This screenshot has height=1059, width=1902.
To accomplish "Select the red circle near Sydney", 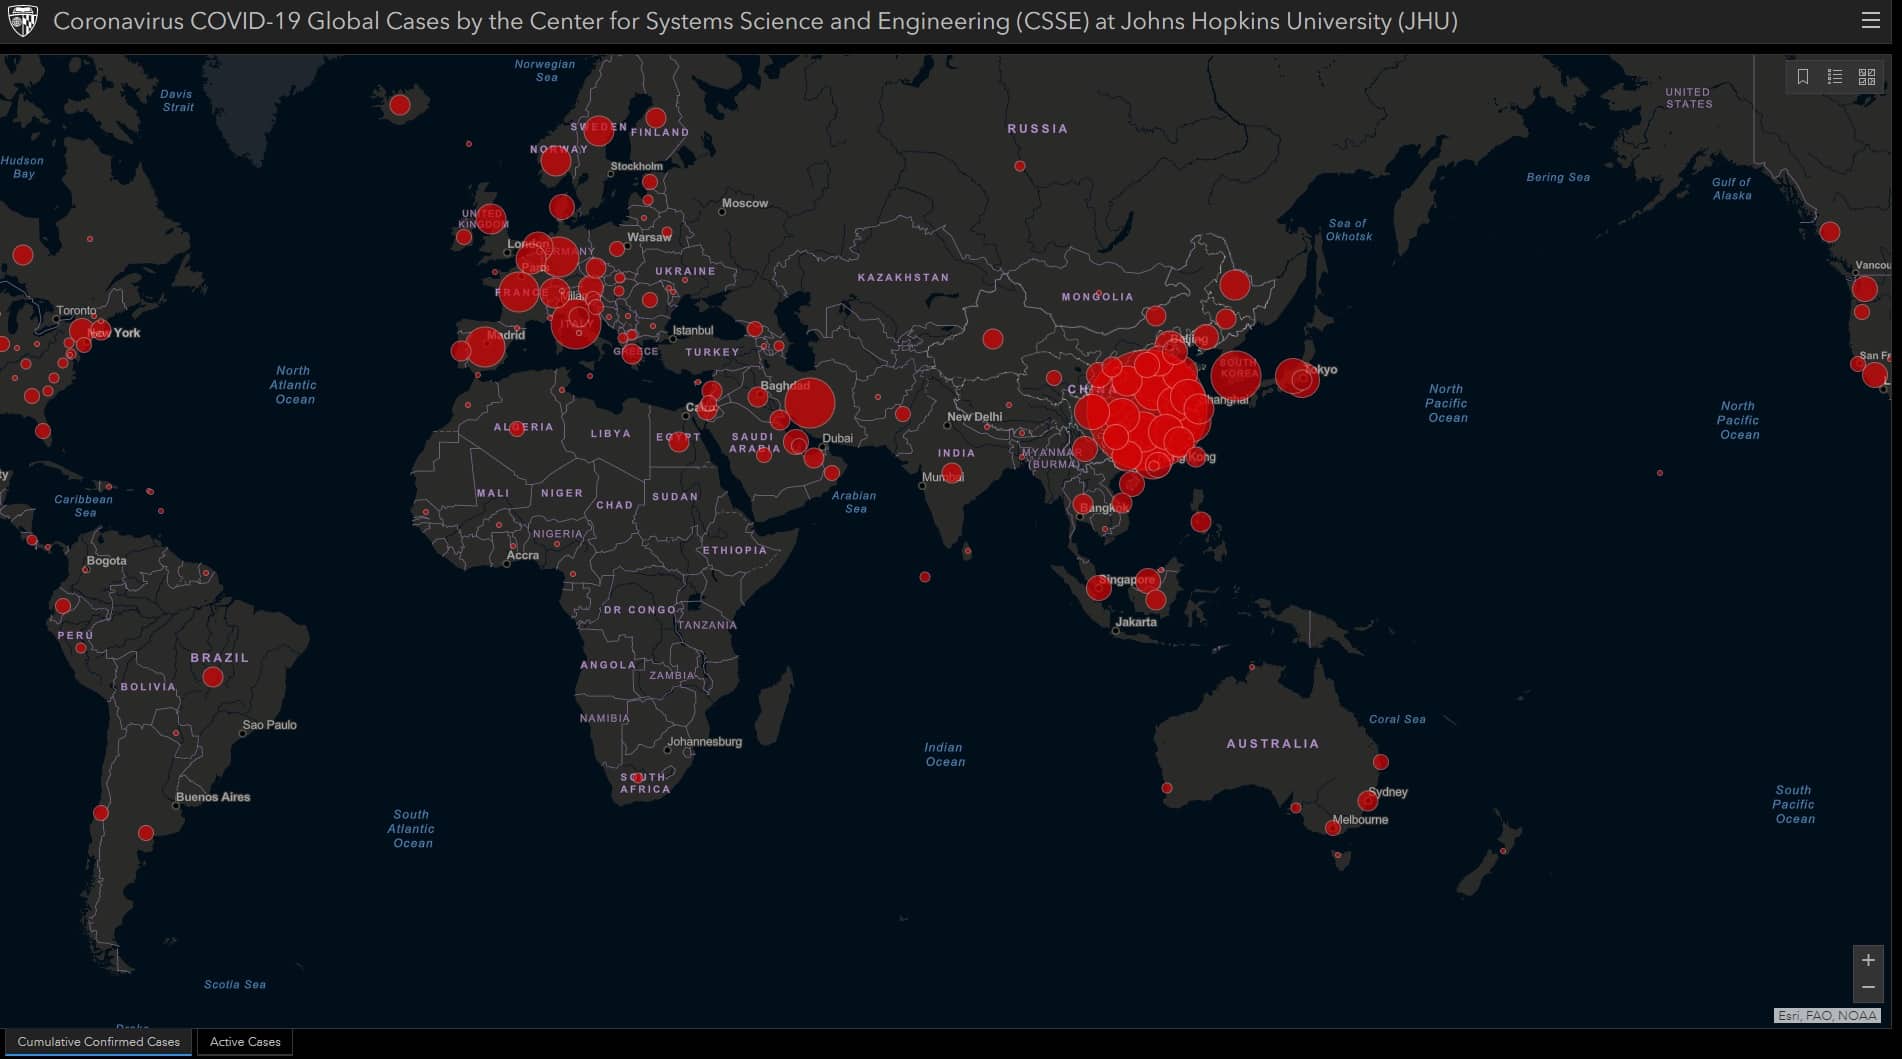I will point(1367,801).
